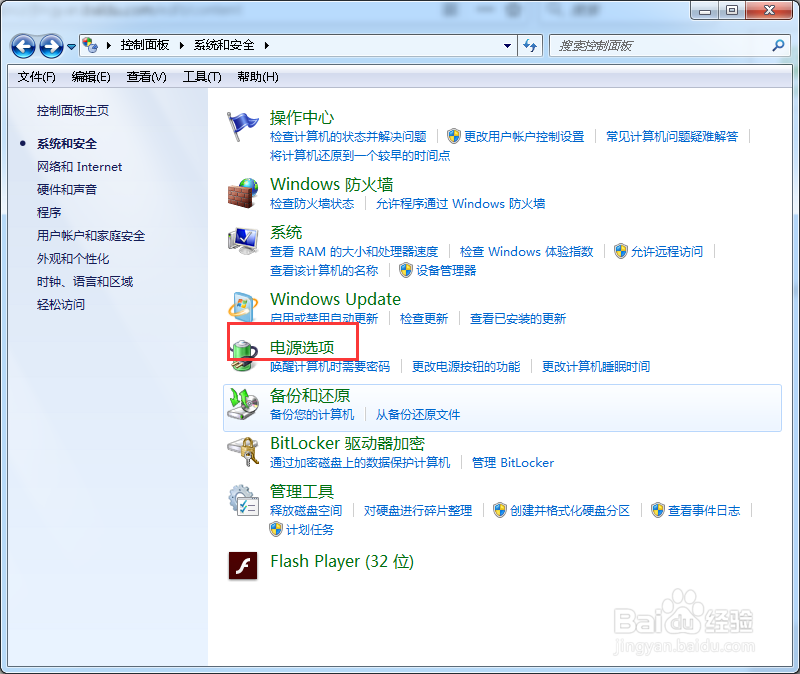Open 程序 category in sidebar
Screen dimensions: 800x674
pyautogui.click(x=49, y=213)
